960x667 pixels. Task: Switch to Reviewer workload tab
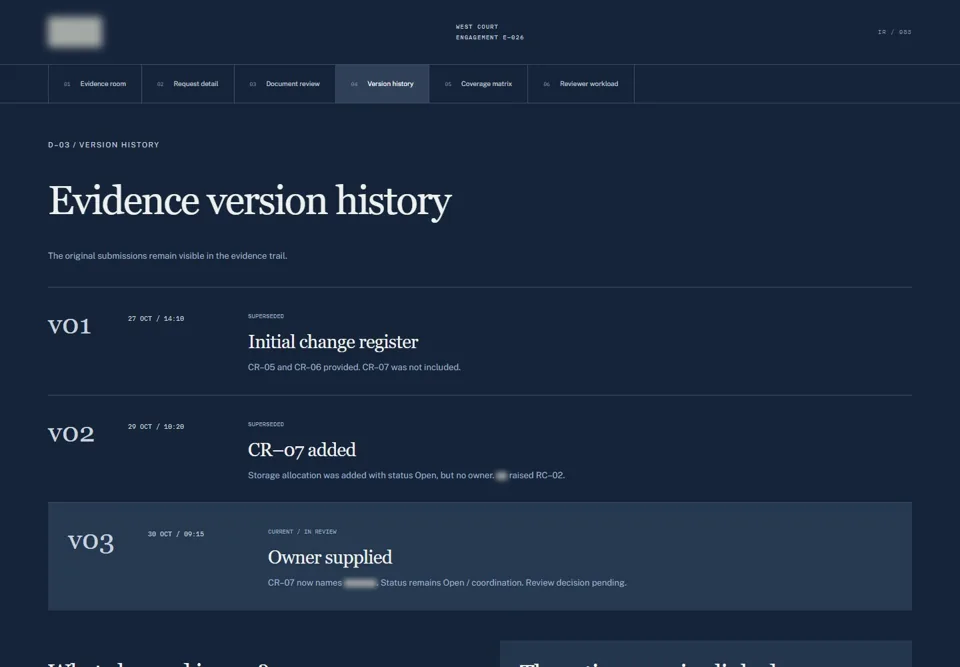[x=581, y=84]
